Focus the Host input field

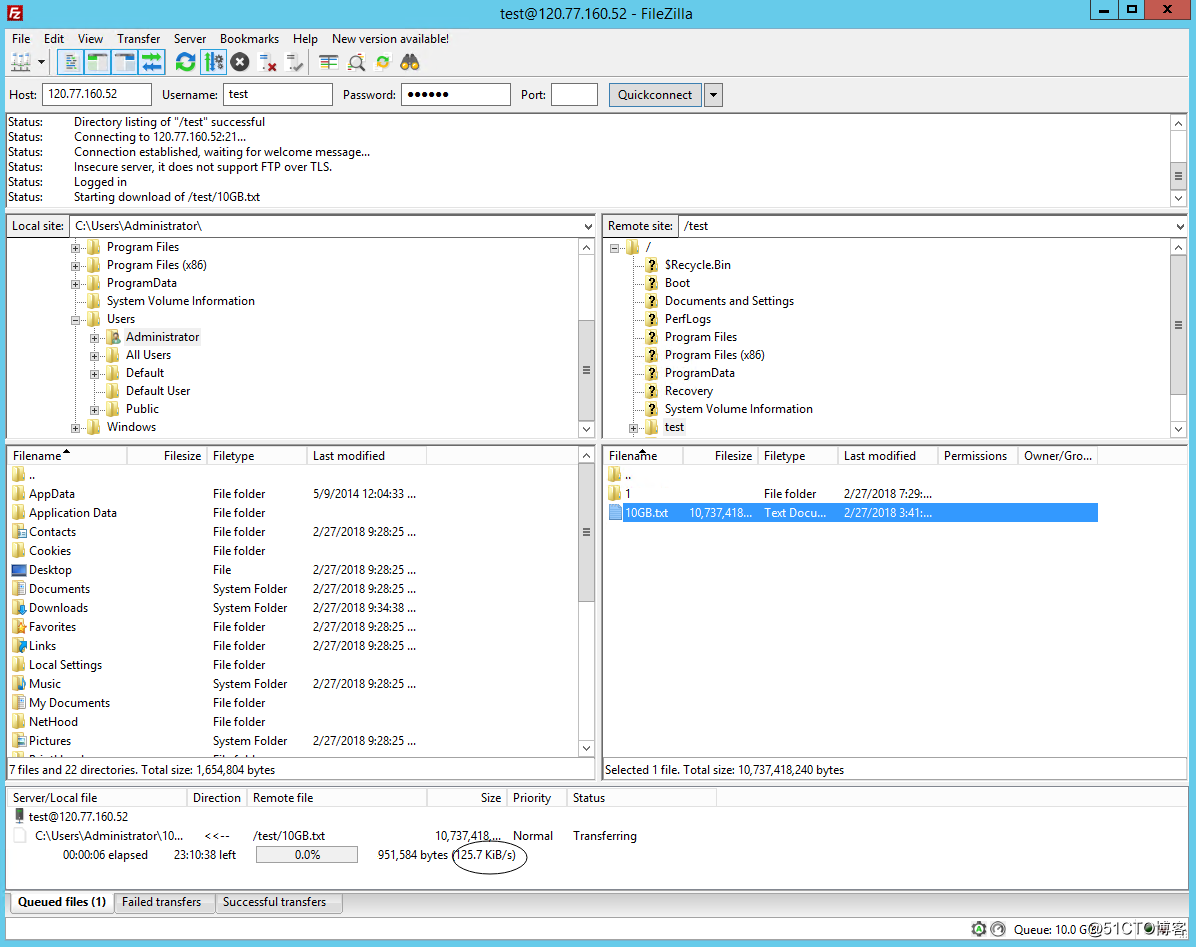point(97,95)
